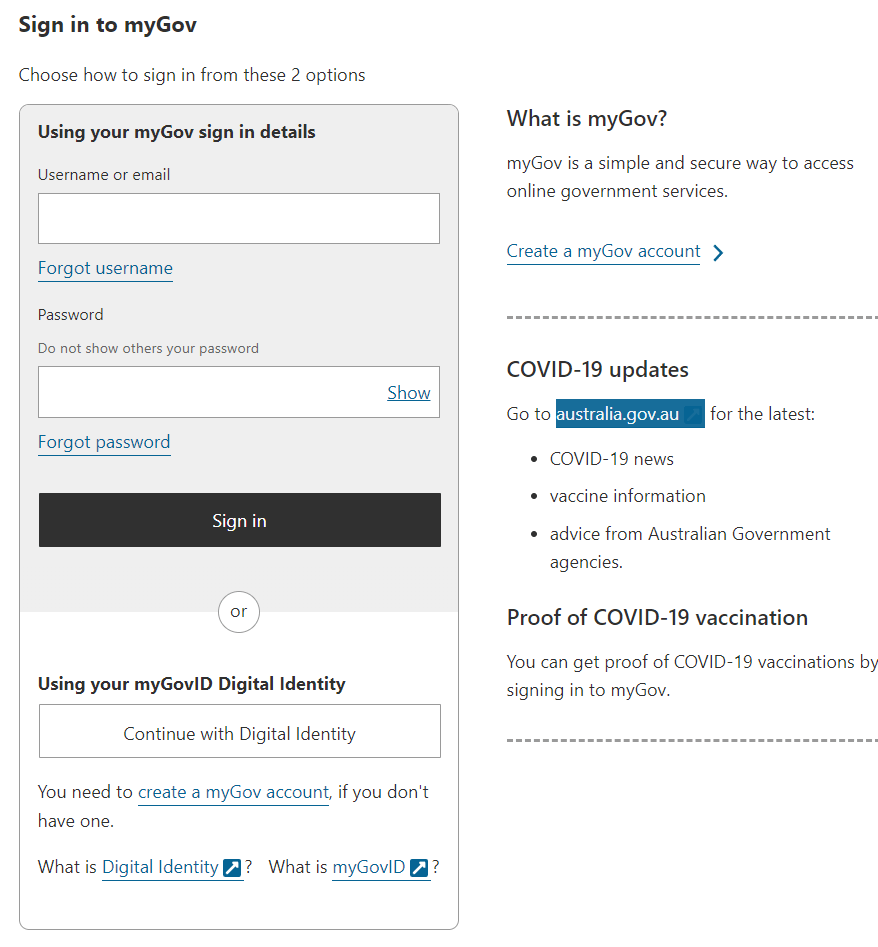Viewport: 878px width, 947px height.
Task: Click the Proof of COVID-19 vaccination heading
Action: tap(657, 618)
